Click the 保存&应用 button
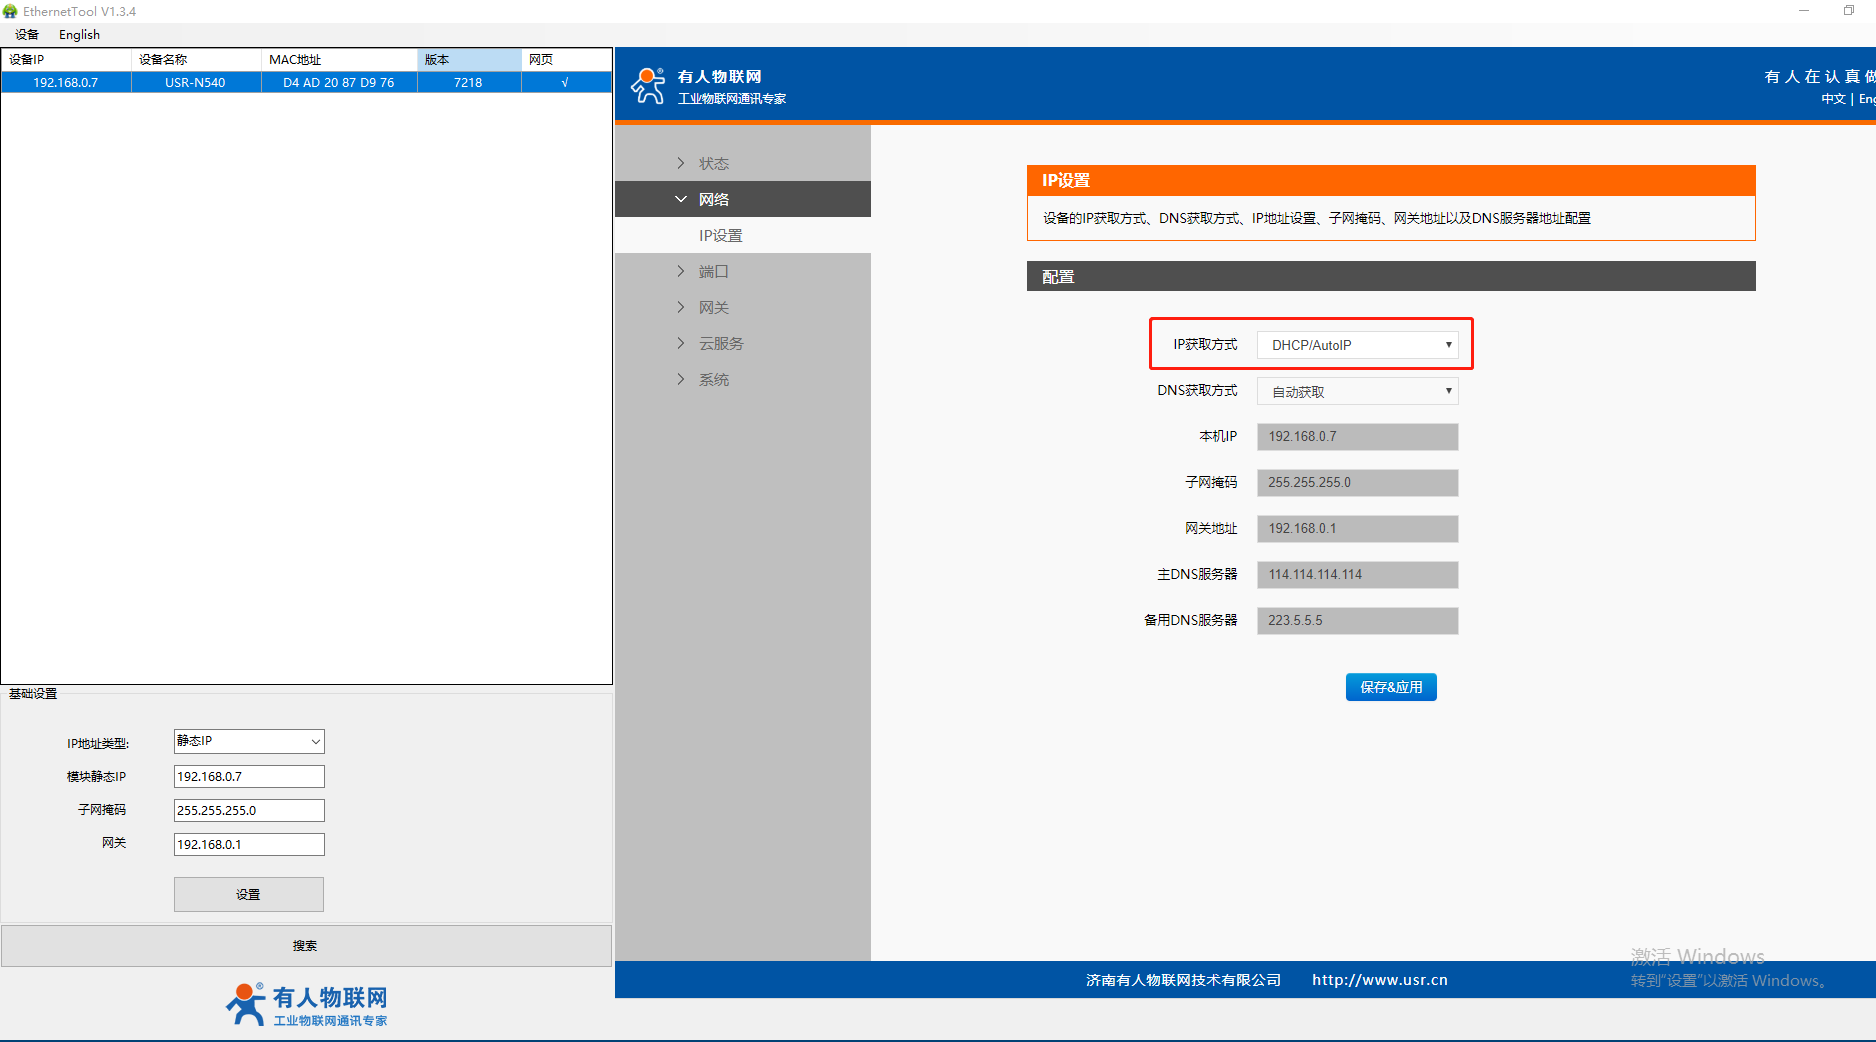The height and width of the screenshot is (1042, 1876). click(x=1390, y=687)
